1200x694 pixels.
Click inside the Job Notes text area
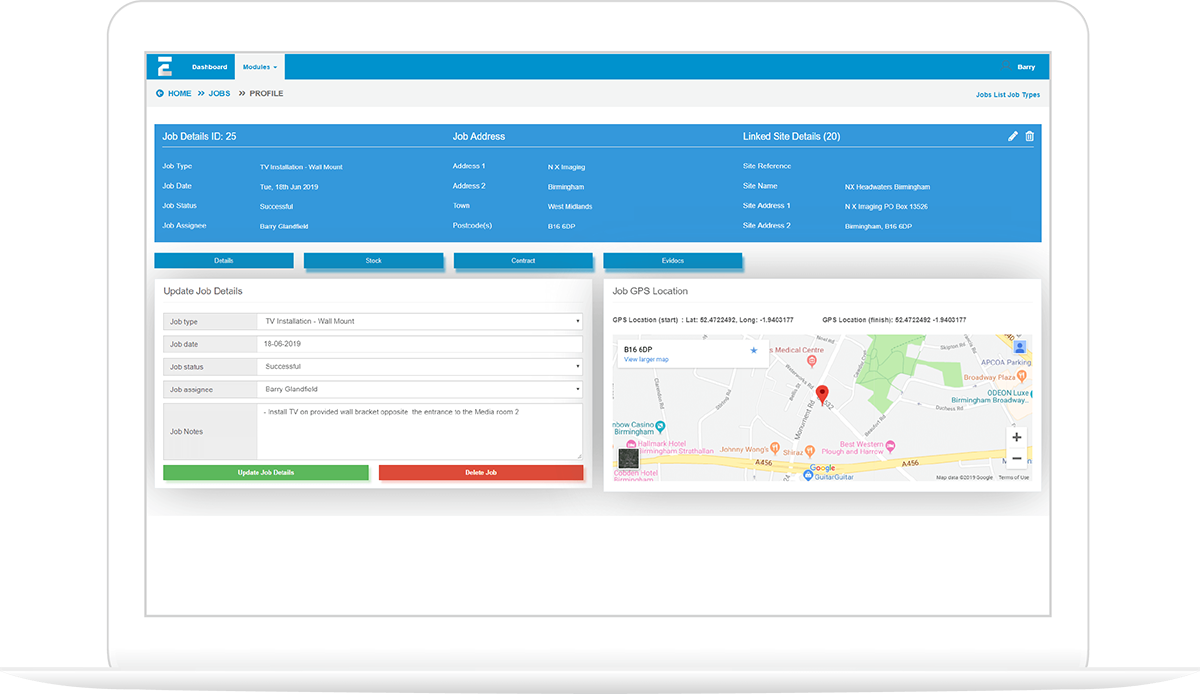(x=420, y=430)
